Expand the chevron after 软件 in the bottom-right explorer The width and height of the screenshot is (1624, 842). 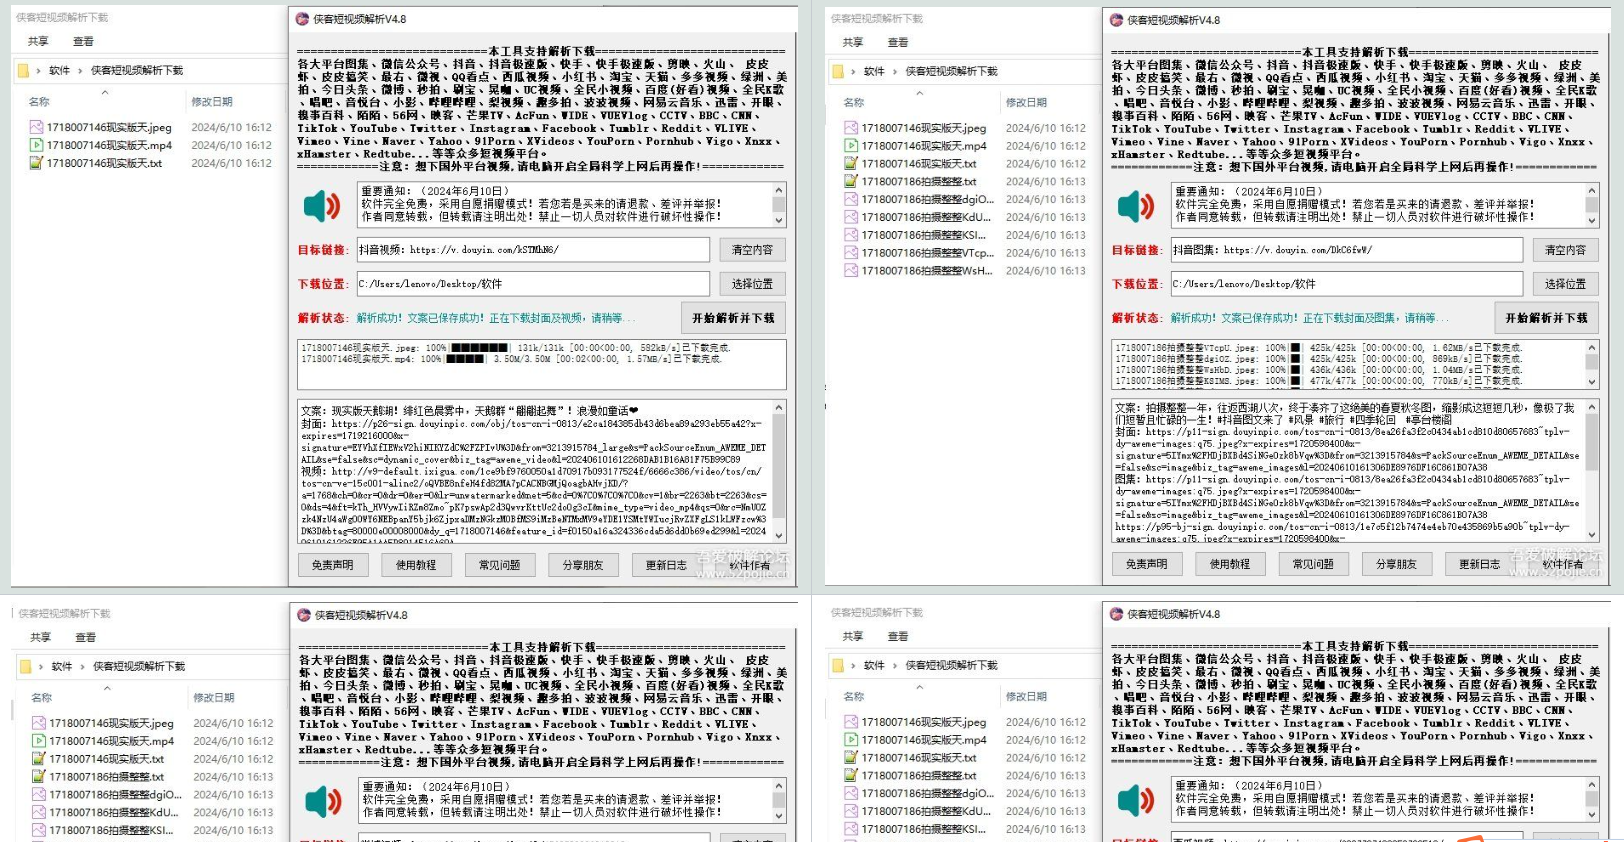pos(895,666)
